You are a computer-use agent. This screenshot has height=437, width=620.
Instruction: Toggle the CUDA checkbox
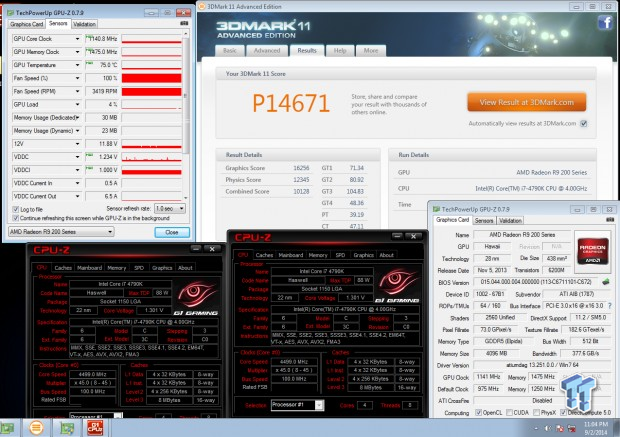tap(509, 412)
